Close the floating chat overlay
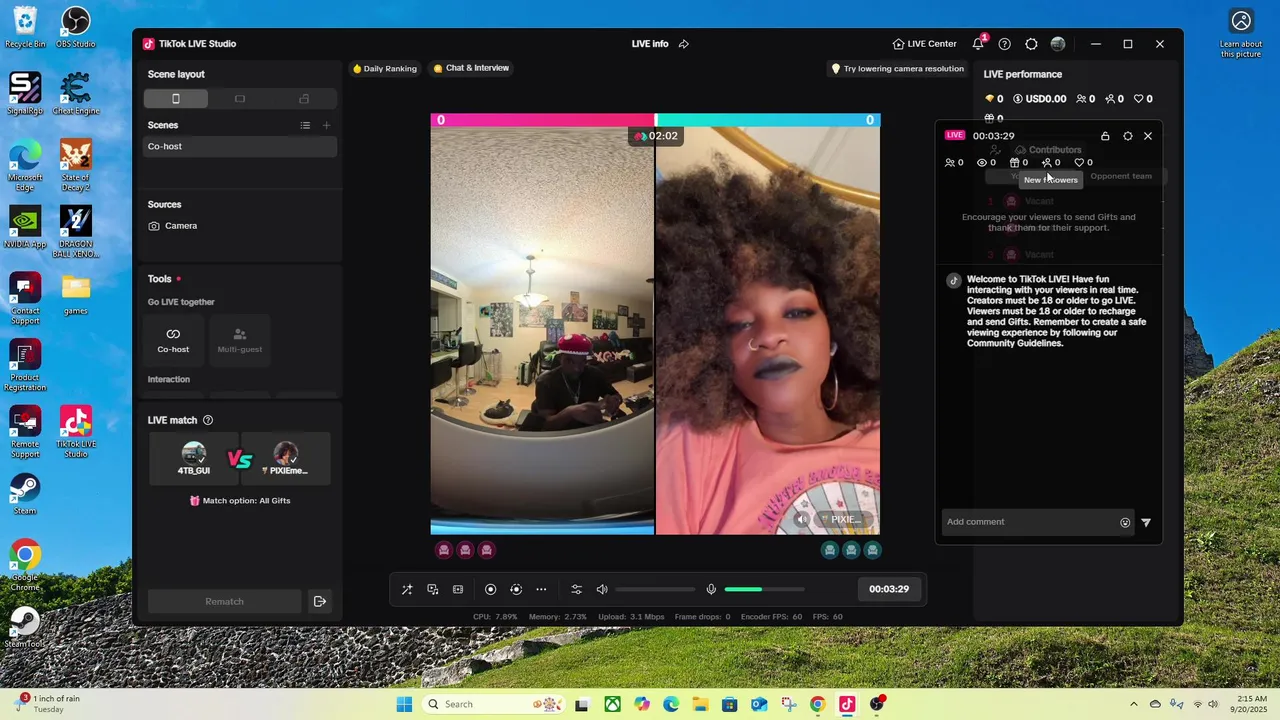The height and width of the screenshot is (720, 1280). coord(1148,136)
